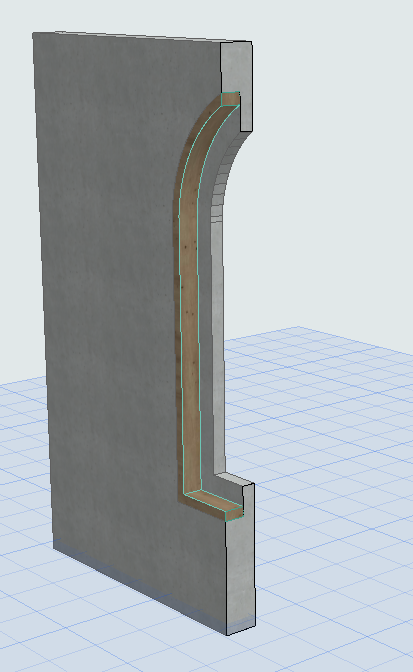Screen dimensions: 413x672
Task: Click the empty sky background beside wall
Action: tap(334, 171)
